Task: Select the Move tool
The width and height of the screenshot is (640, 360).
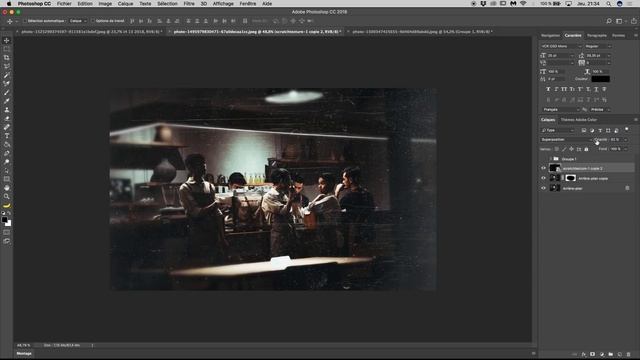Action: [7, 40]
